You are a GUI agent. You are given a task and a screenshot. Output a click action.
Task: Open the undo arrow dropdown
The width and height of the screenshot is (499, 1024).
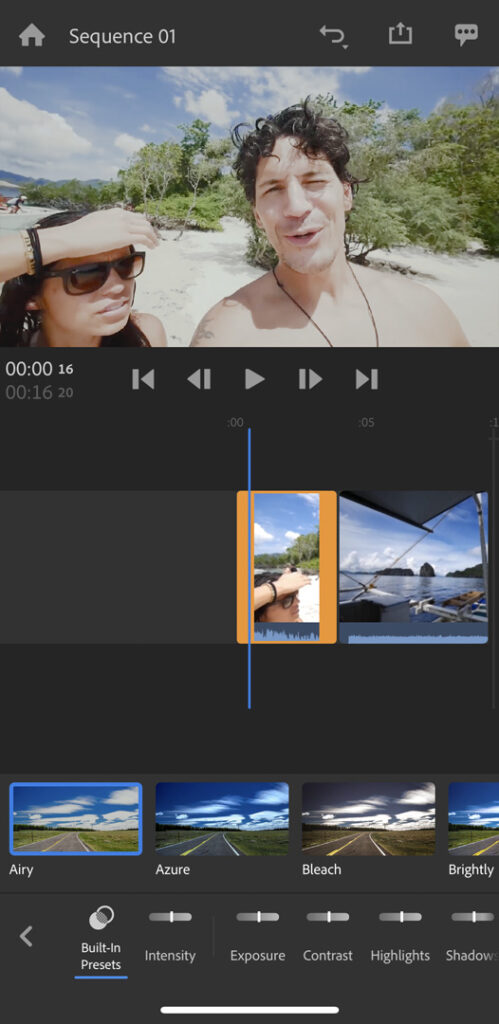(333, 35)
